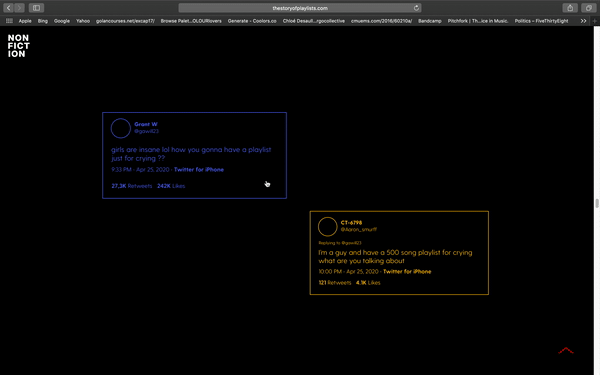
Task: Open the Pitchfork bookmark
Action: tap(478, 21)
